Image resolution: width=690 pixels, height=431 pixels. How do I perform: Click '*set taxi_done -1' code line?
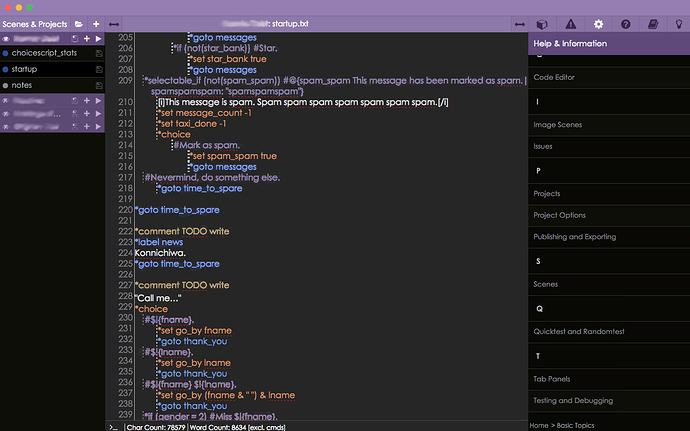192,124
